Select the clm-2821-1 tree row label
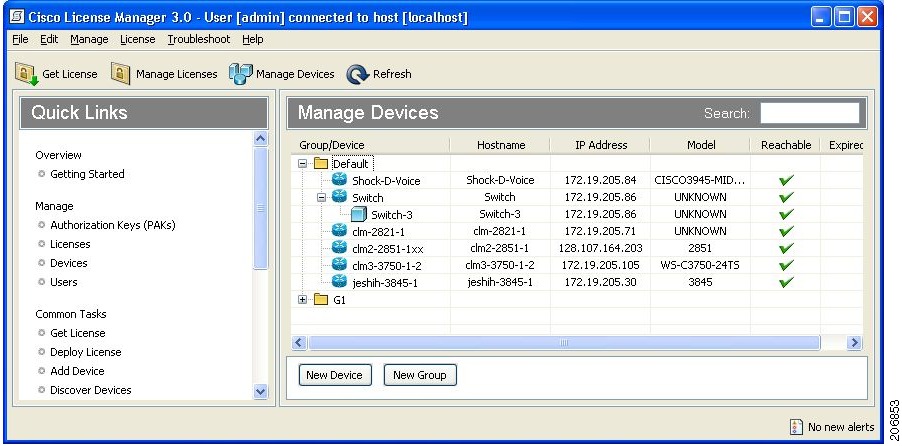902x446 pixels. (x=379, y=231)
